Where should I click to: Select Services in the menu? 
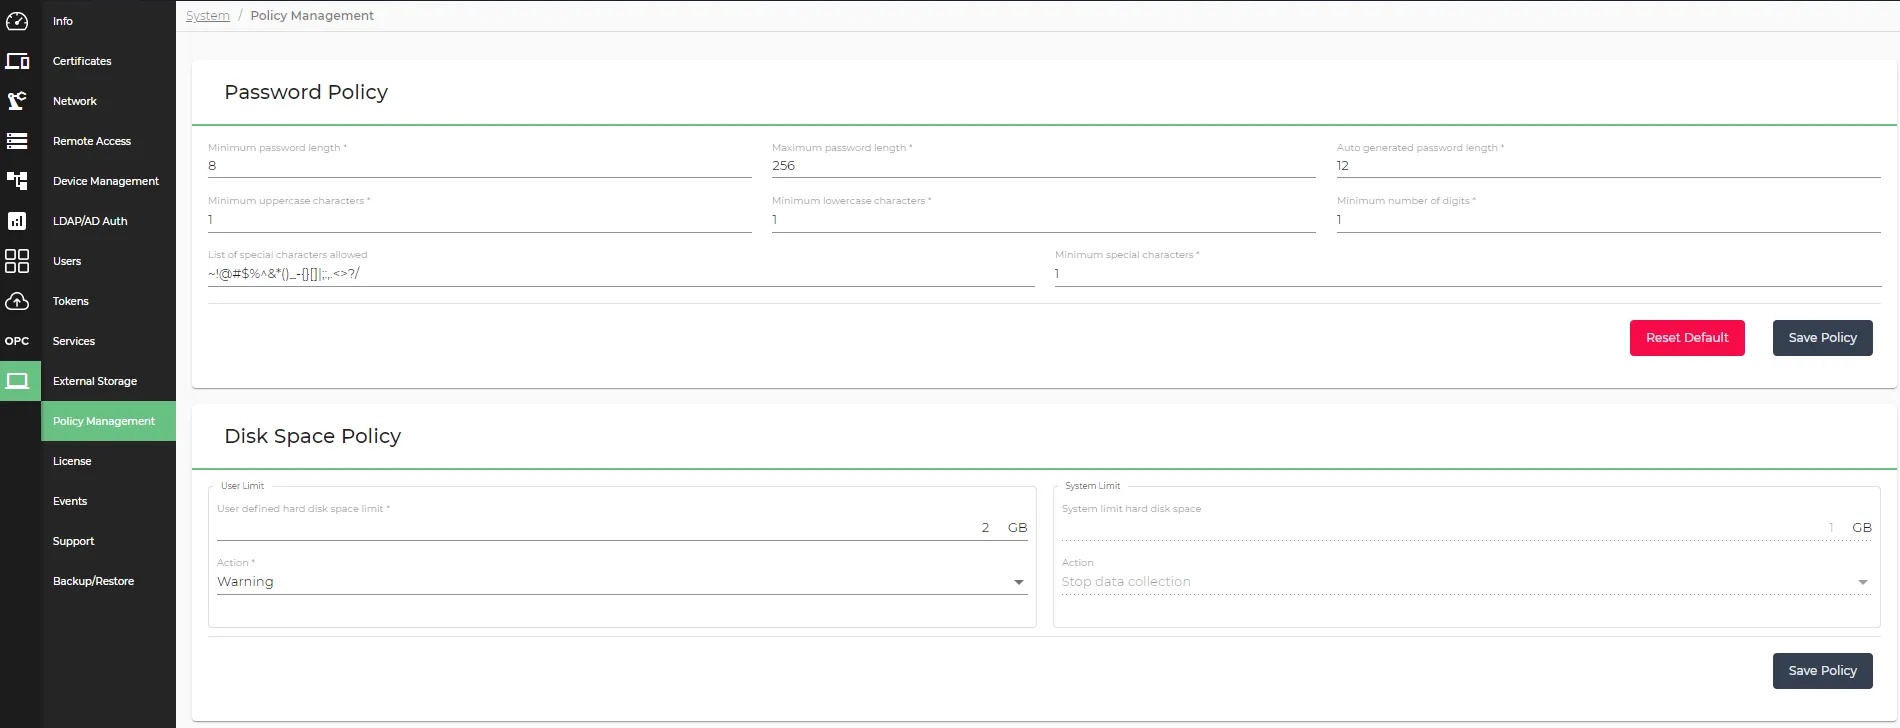point(109,341)
